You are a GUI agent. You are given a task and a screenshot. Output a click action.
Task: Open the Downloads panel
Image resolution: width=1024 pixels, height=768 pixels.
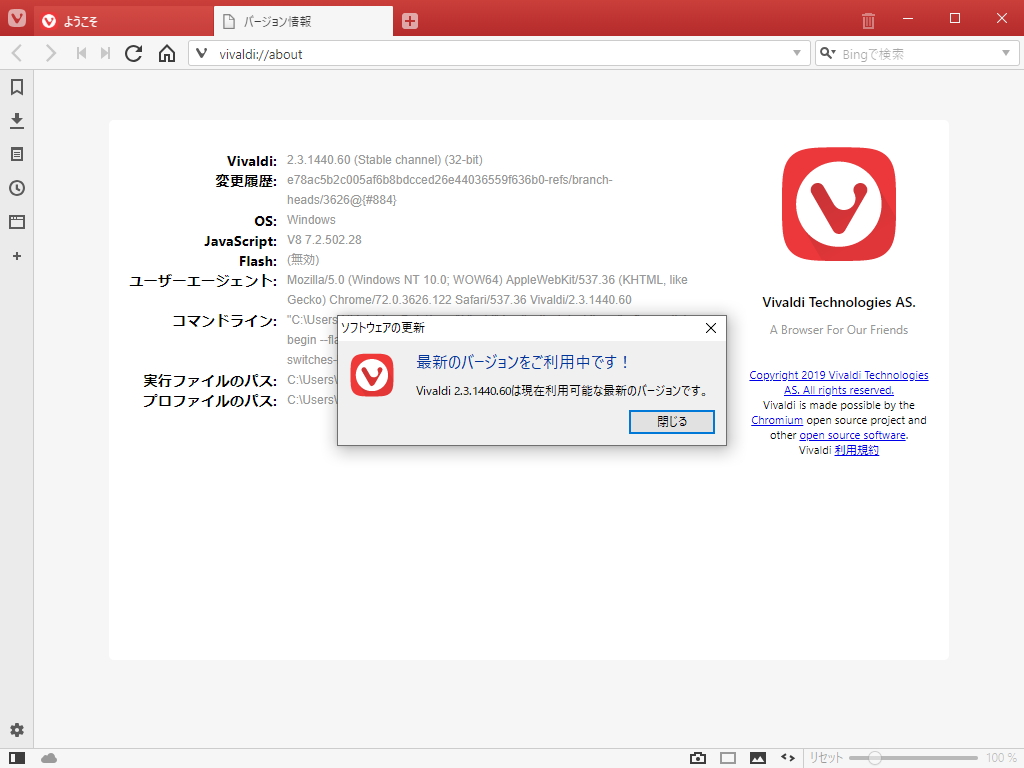click(x=16, y=120)
